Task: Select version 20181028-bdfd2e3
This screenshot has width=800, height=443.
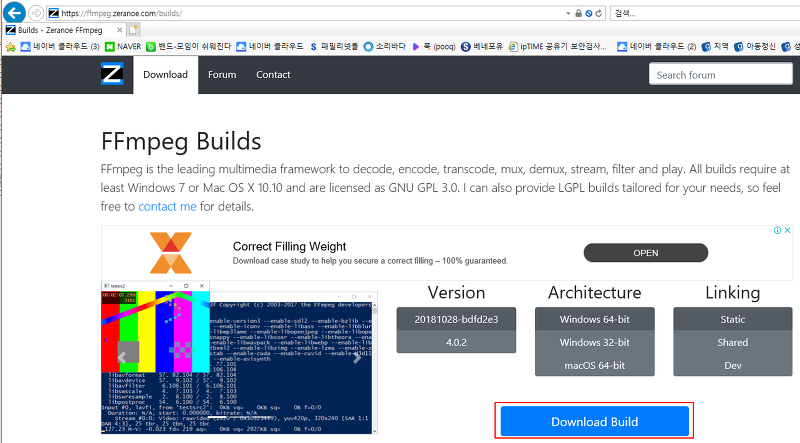Action: 456,319
